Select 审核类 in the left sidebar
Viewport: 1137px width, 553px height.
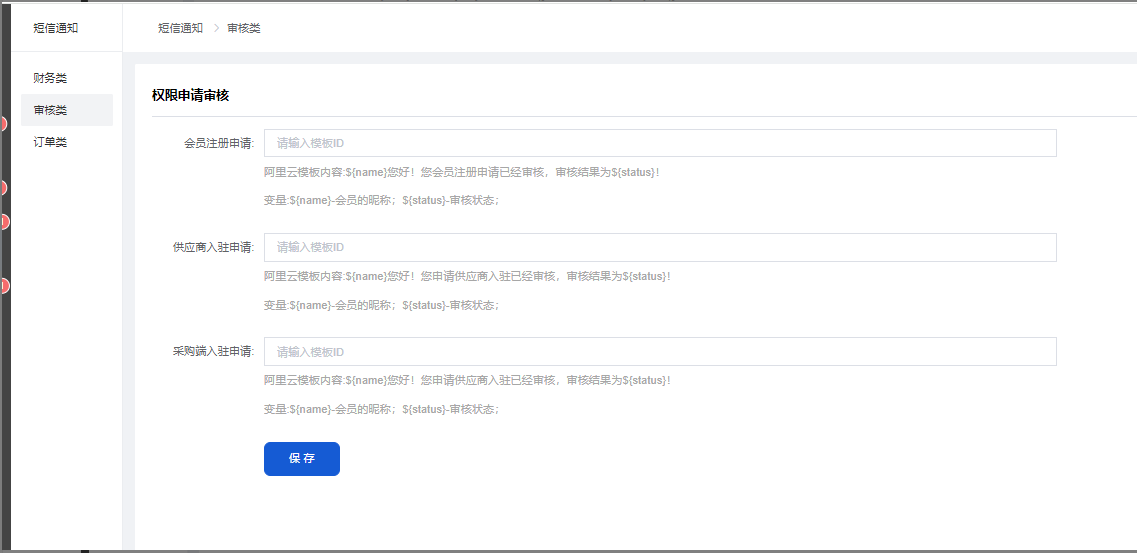[50, 110]
